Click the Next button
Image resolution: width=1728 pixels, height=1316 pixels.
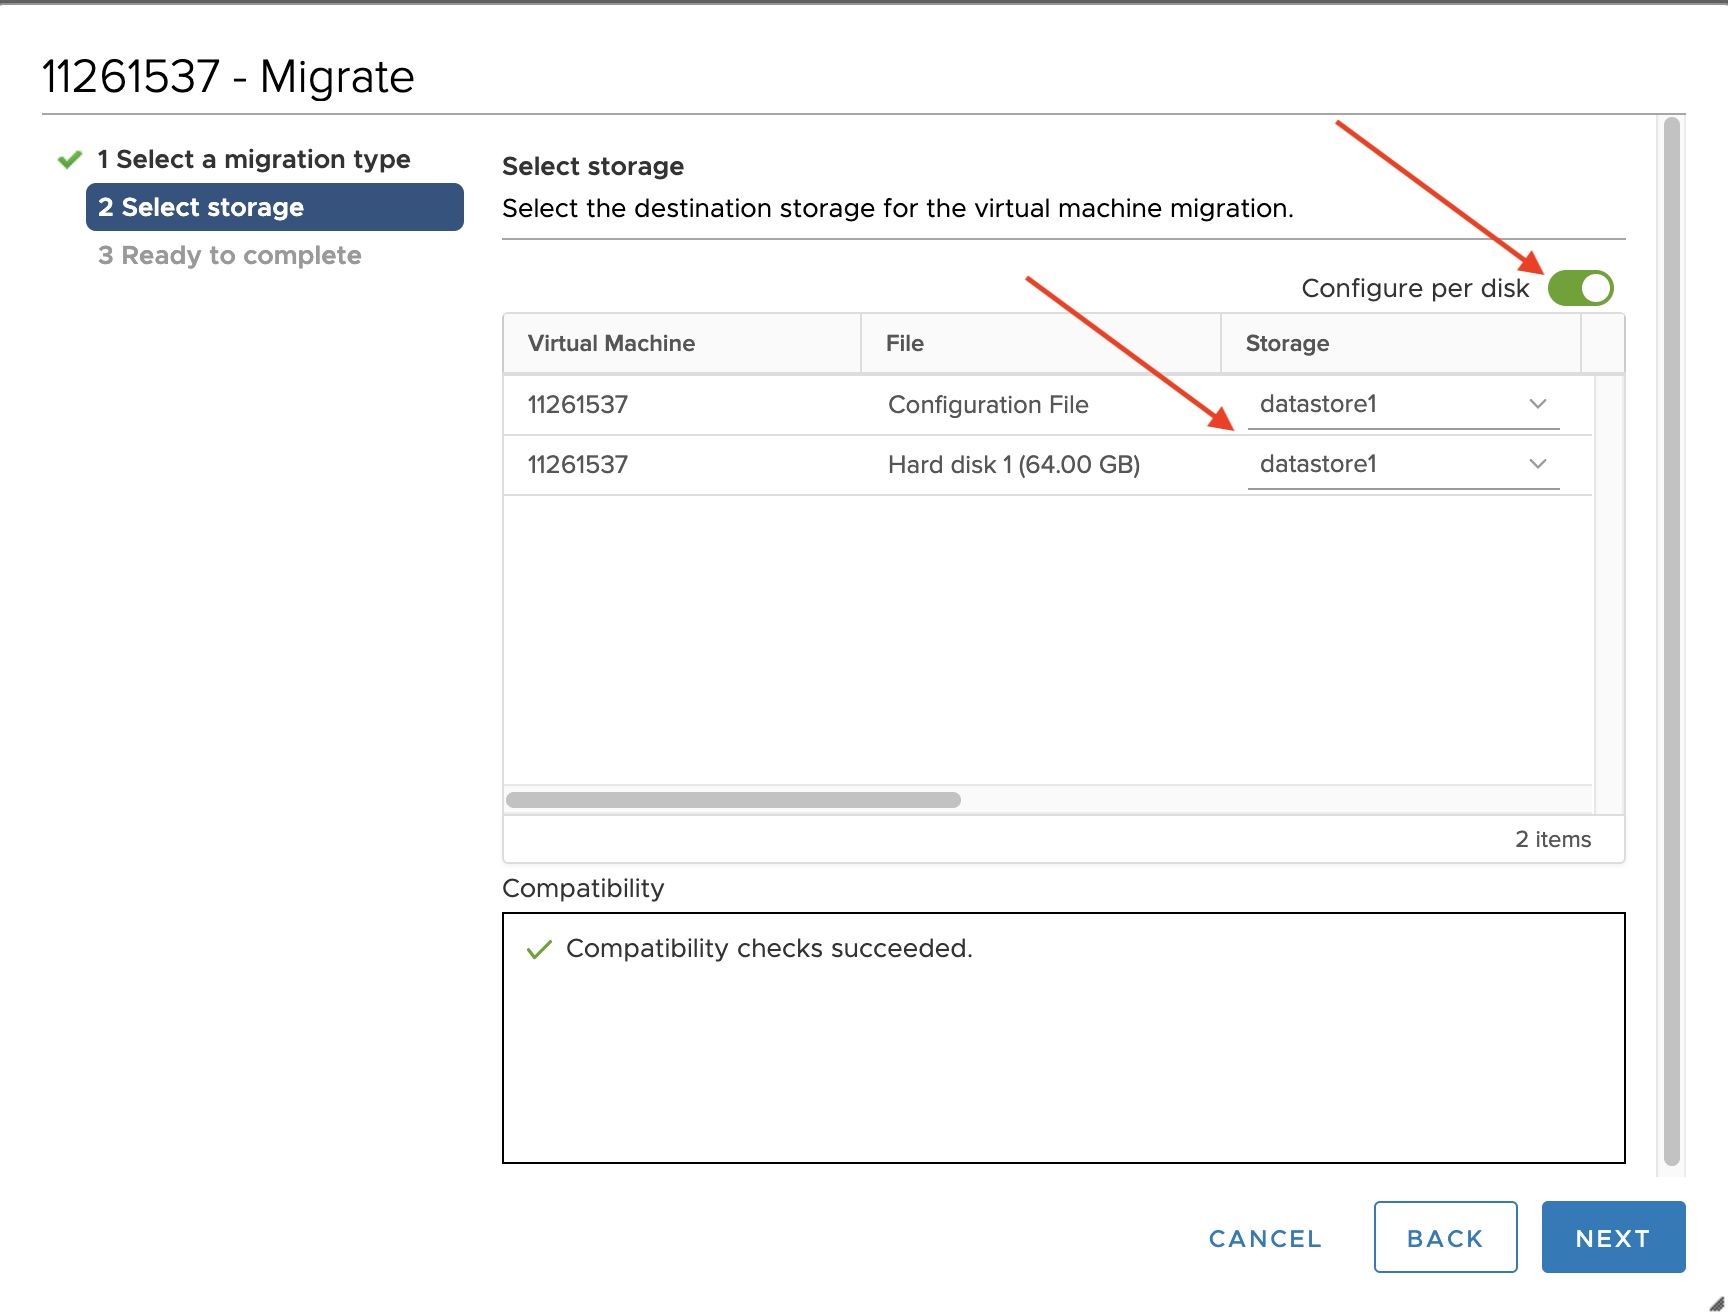click(1612, 1237)
